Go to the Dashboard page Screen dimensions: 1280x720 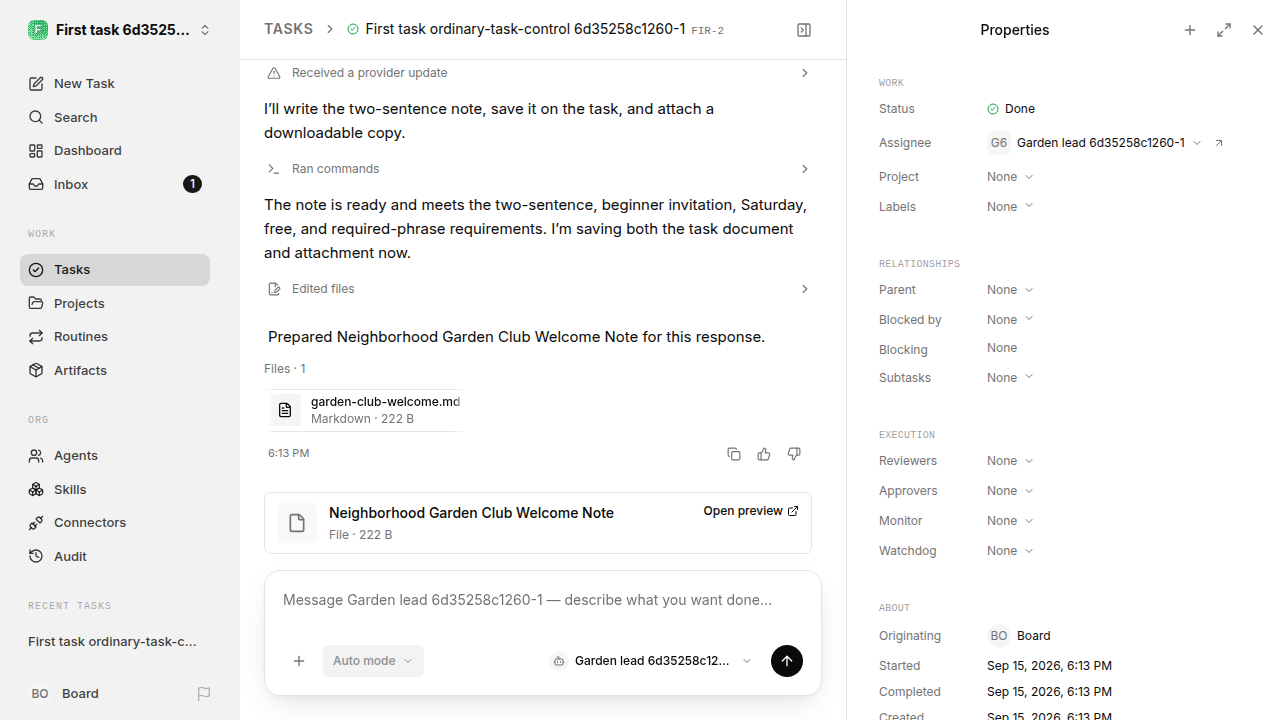pyautogui.click(x=115, y=150)
